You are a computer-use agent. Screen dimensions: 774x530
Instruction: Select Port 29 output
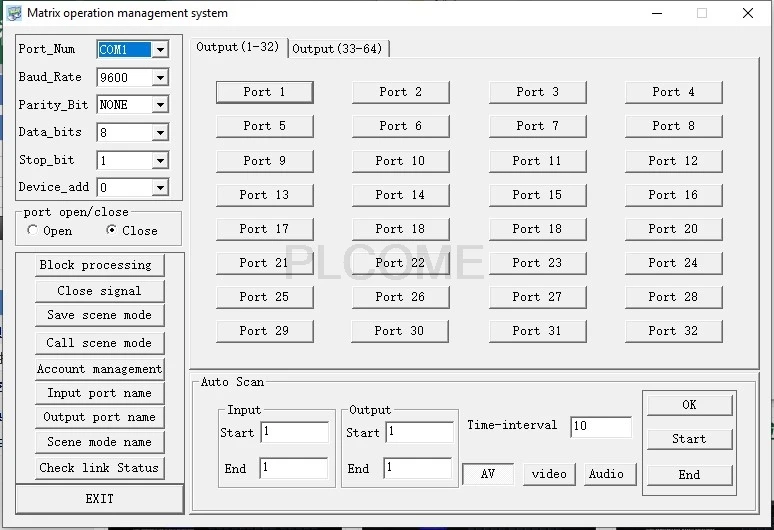pos(265,332)
